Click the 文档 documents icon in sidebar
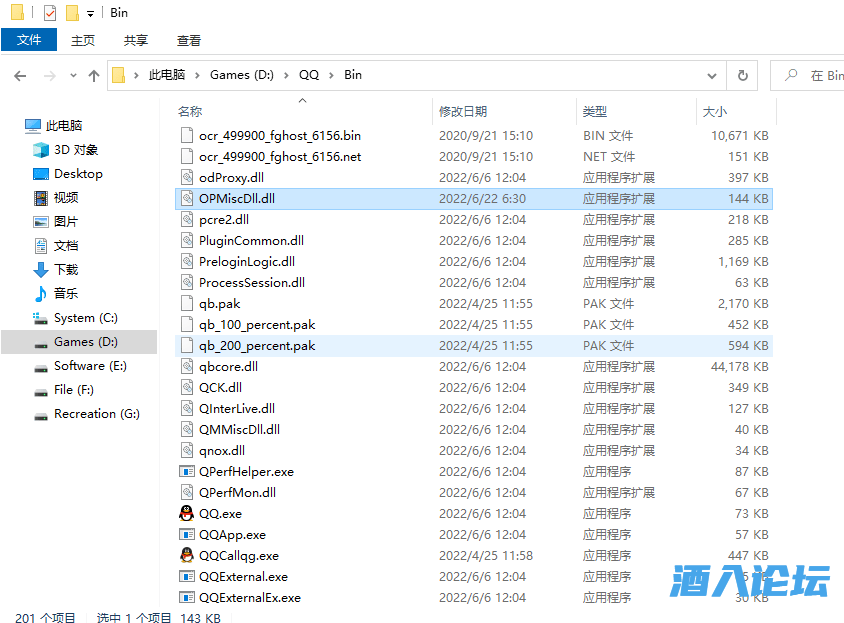 (x=41, y=246)
